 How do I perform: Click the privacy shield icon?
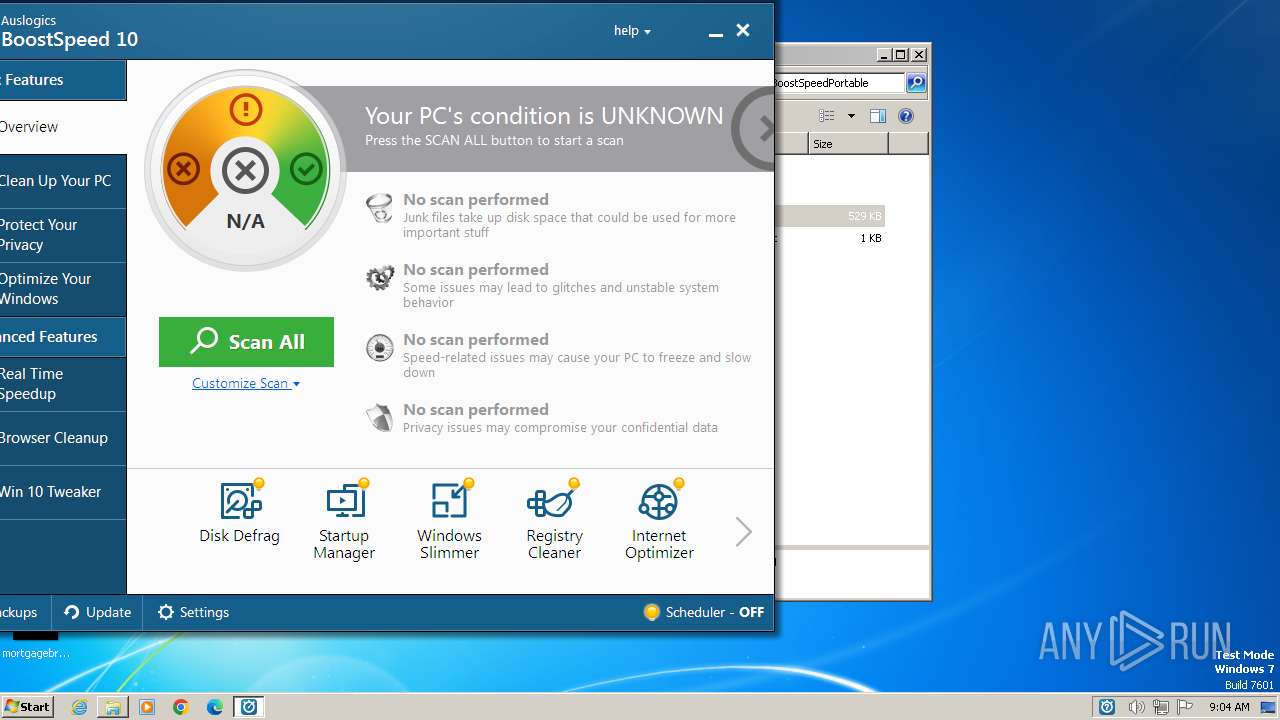[x=380, y=417]
